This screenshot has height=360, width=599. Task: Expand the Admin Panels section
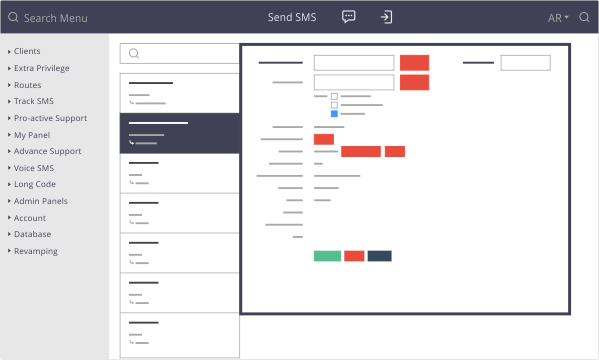click(x=40, y=201)
